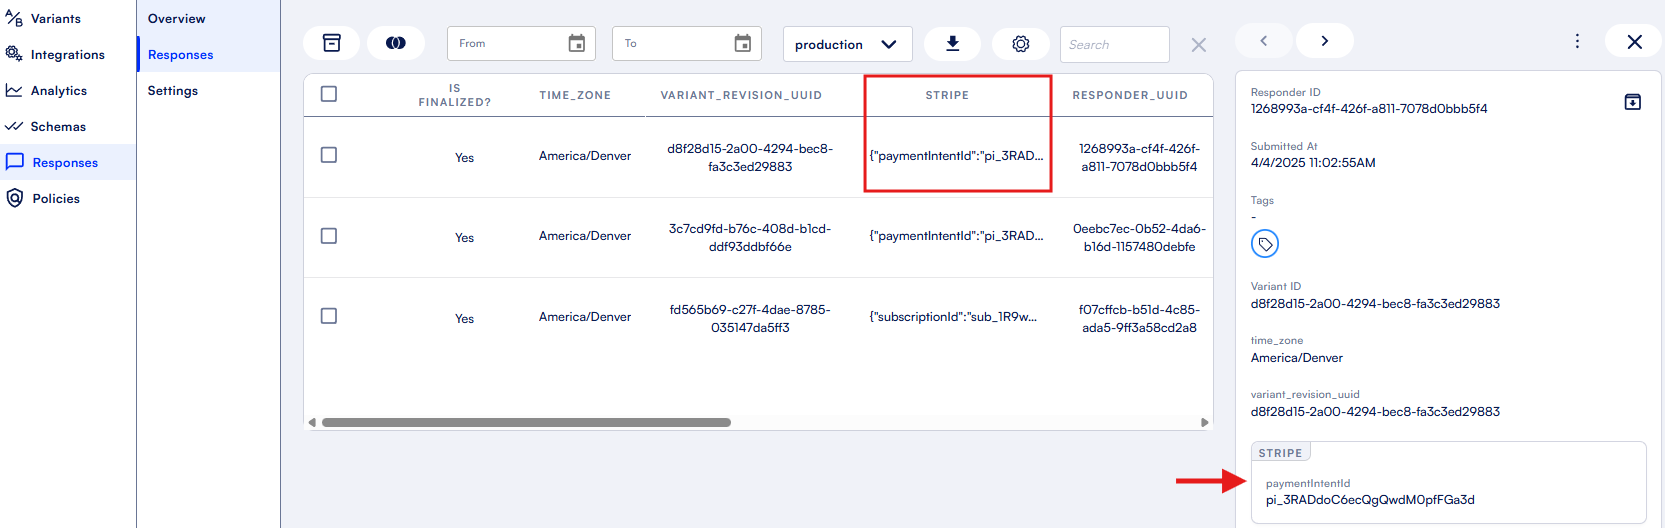
Task: Switch to the Responses sub-tab
Action: click(181, 54)
